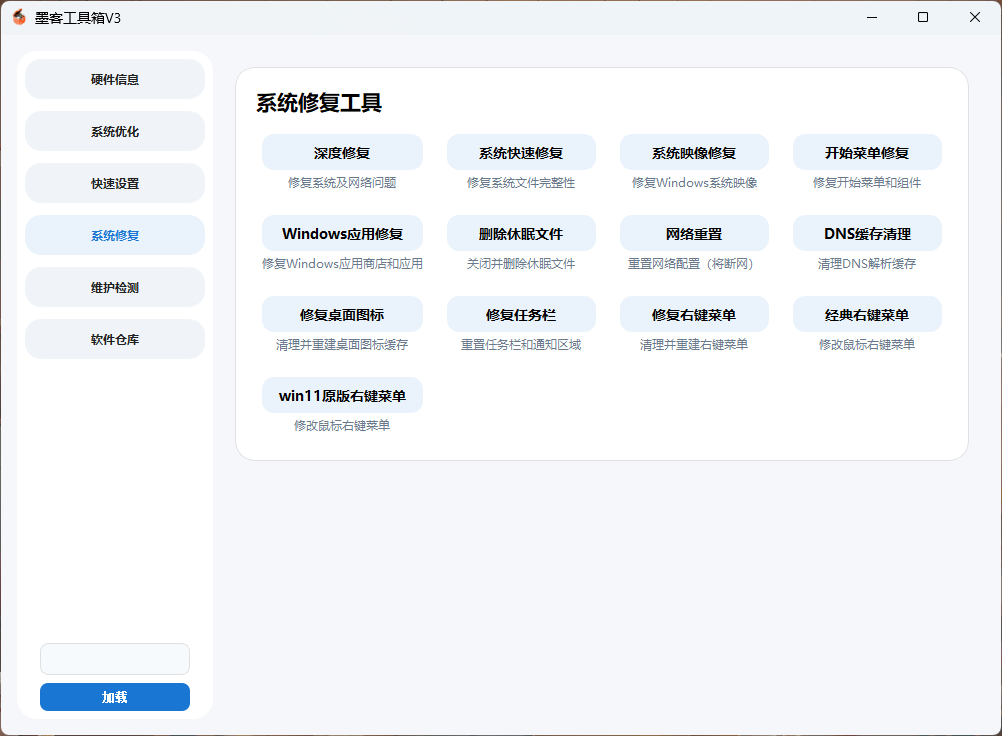Click 修复桌面图标 button
The width and height of the screenshot is (1002, 736).
[x=342, y=315]
